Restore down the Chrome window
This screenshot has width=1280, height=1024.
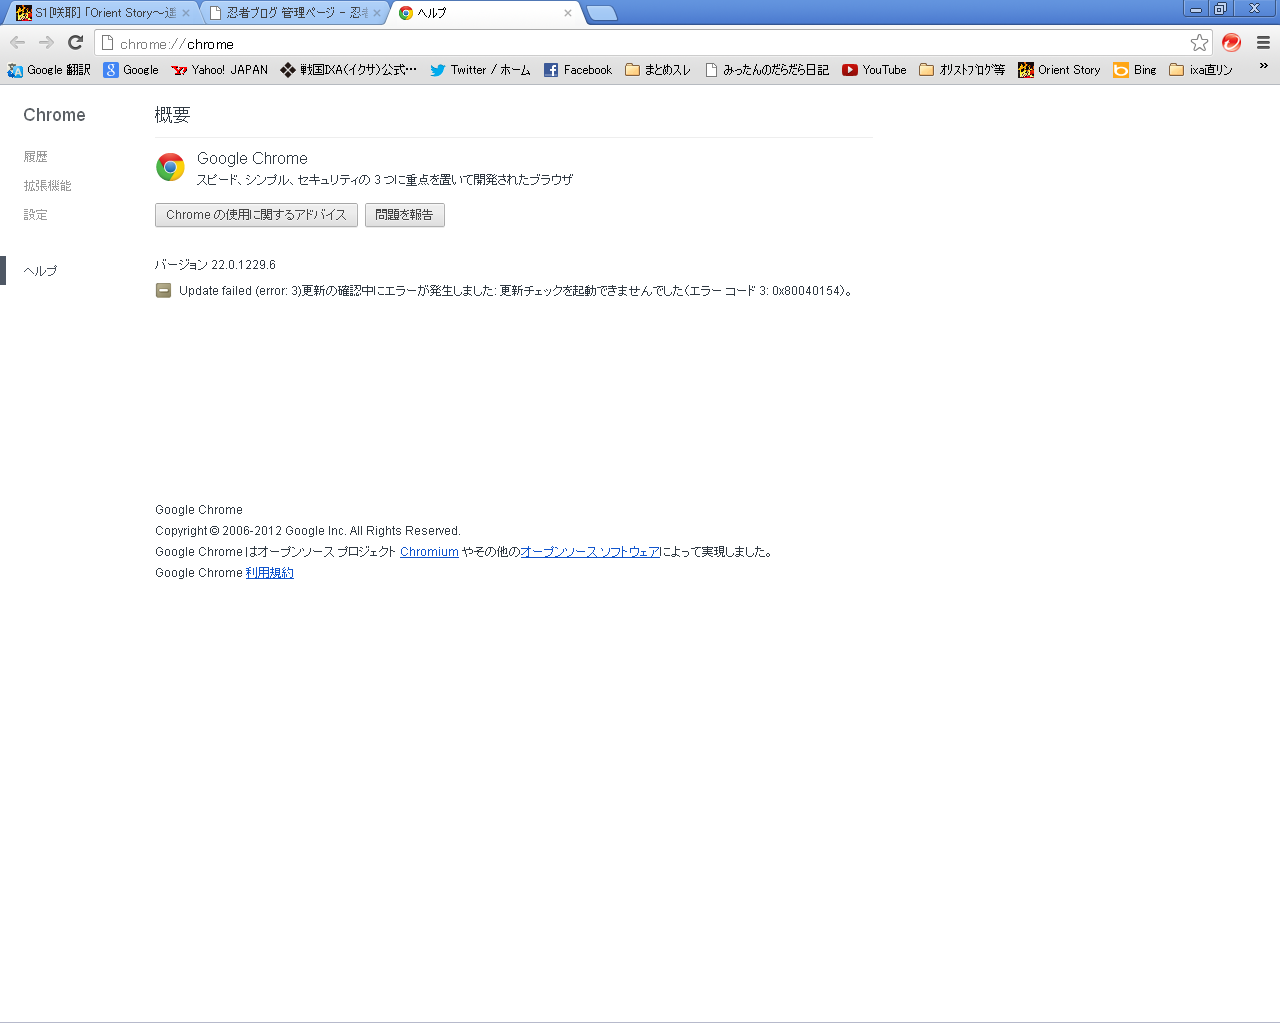point(1220,9)
